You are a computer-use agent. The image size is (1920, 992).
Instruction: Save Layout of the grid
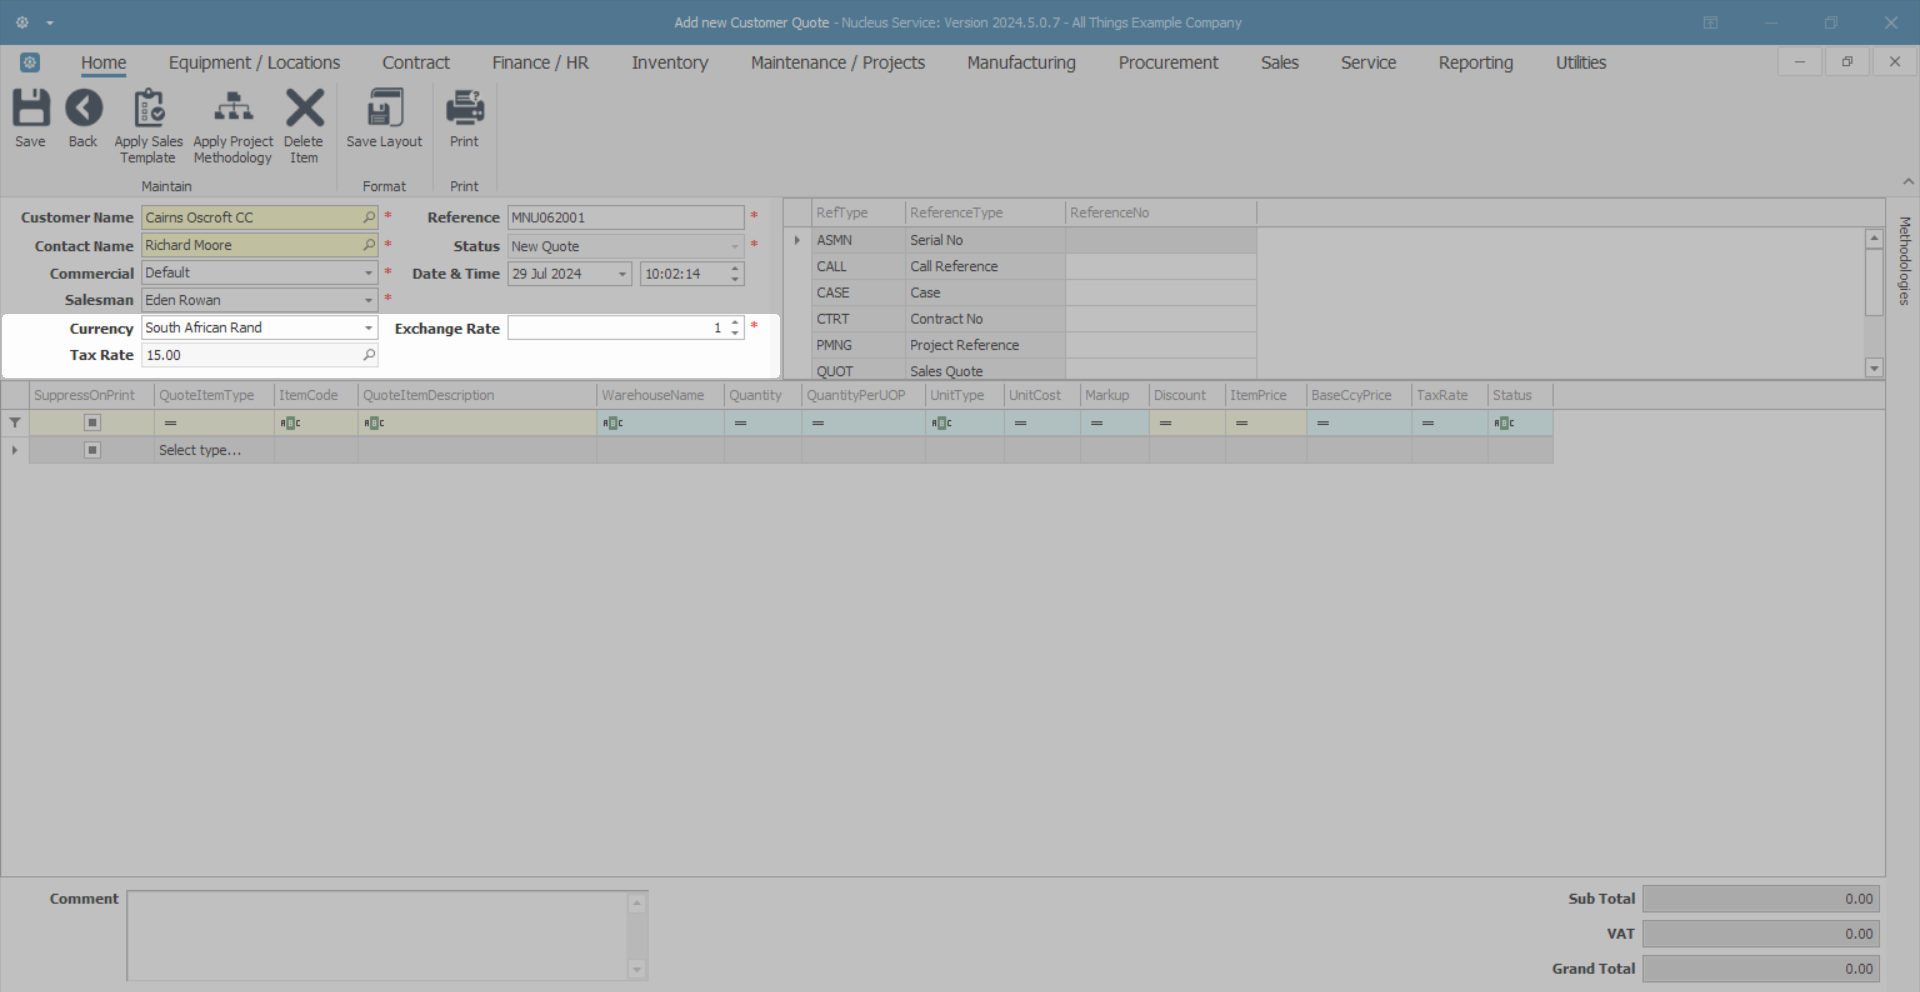385,118
